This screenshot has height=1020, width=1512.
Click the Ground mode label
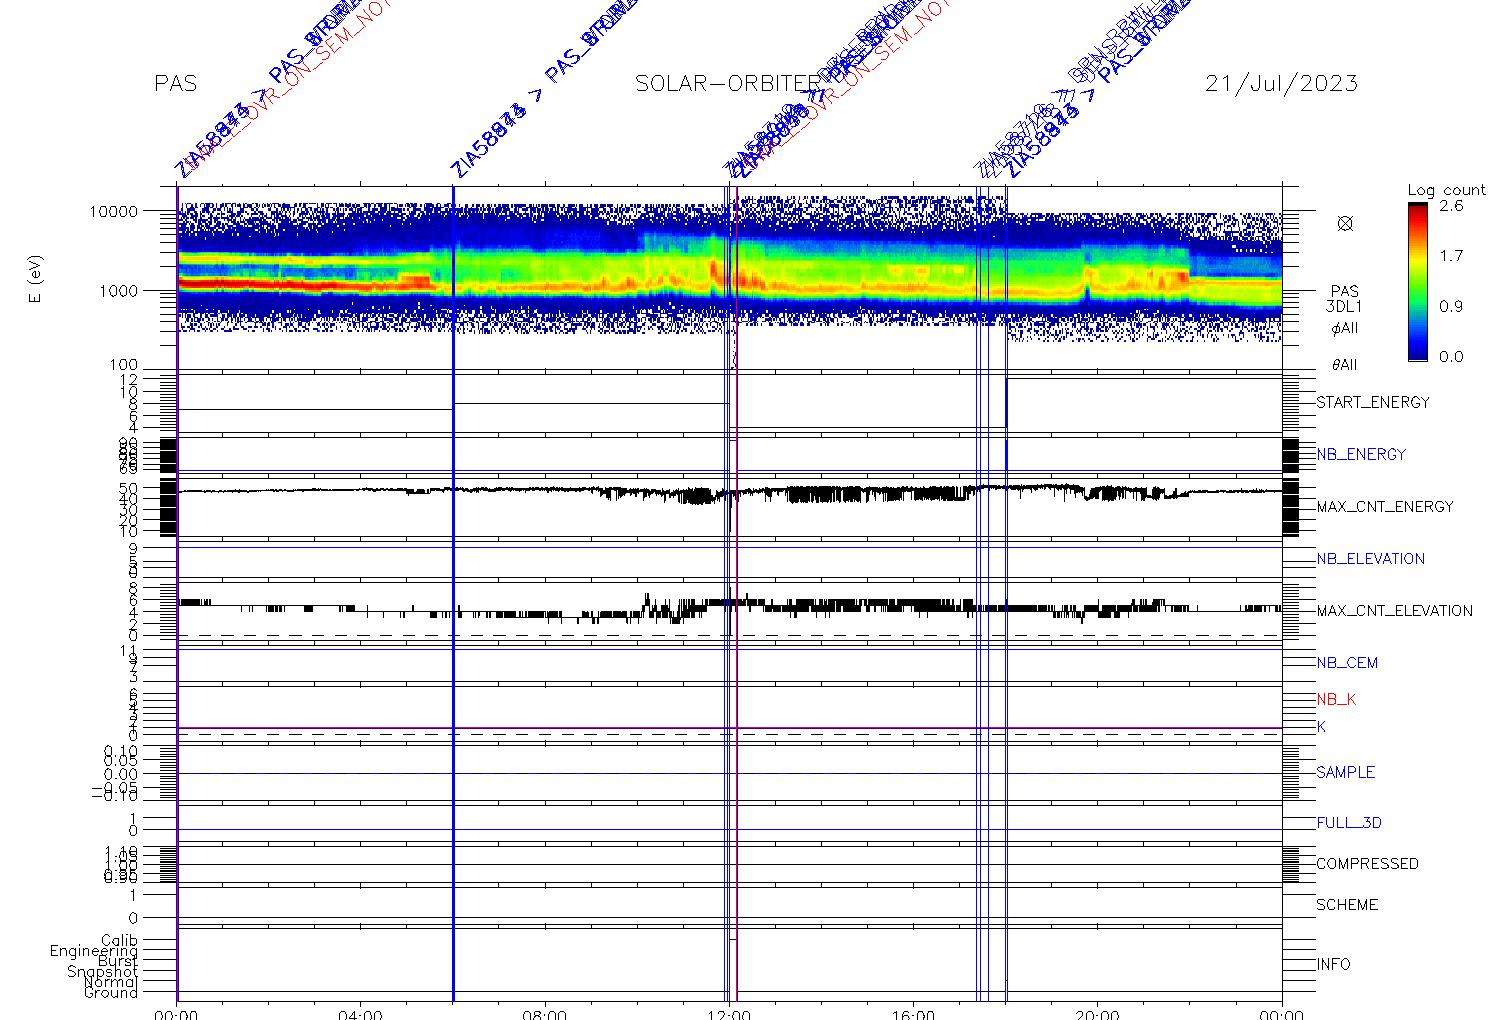click(110, 993)
